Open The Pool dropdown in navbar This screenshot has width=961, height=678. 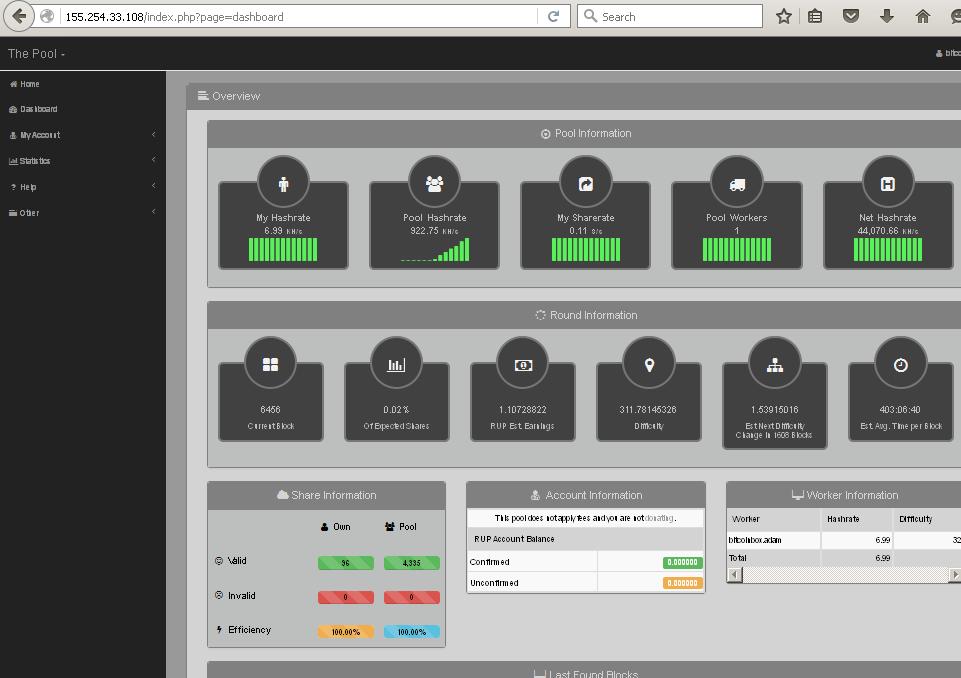tap(36, 54)
